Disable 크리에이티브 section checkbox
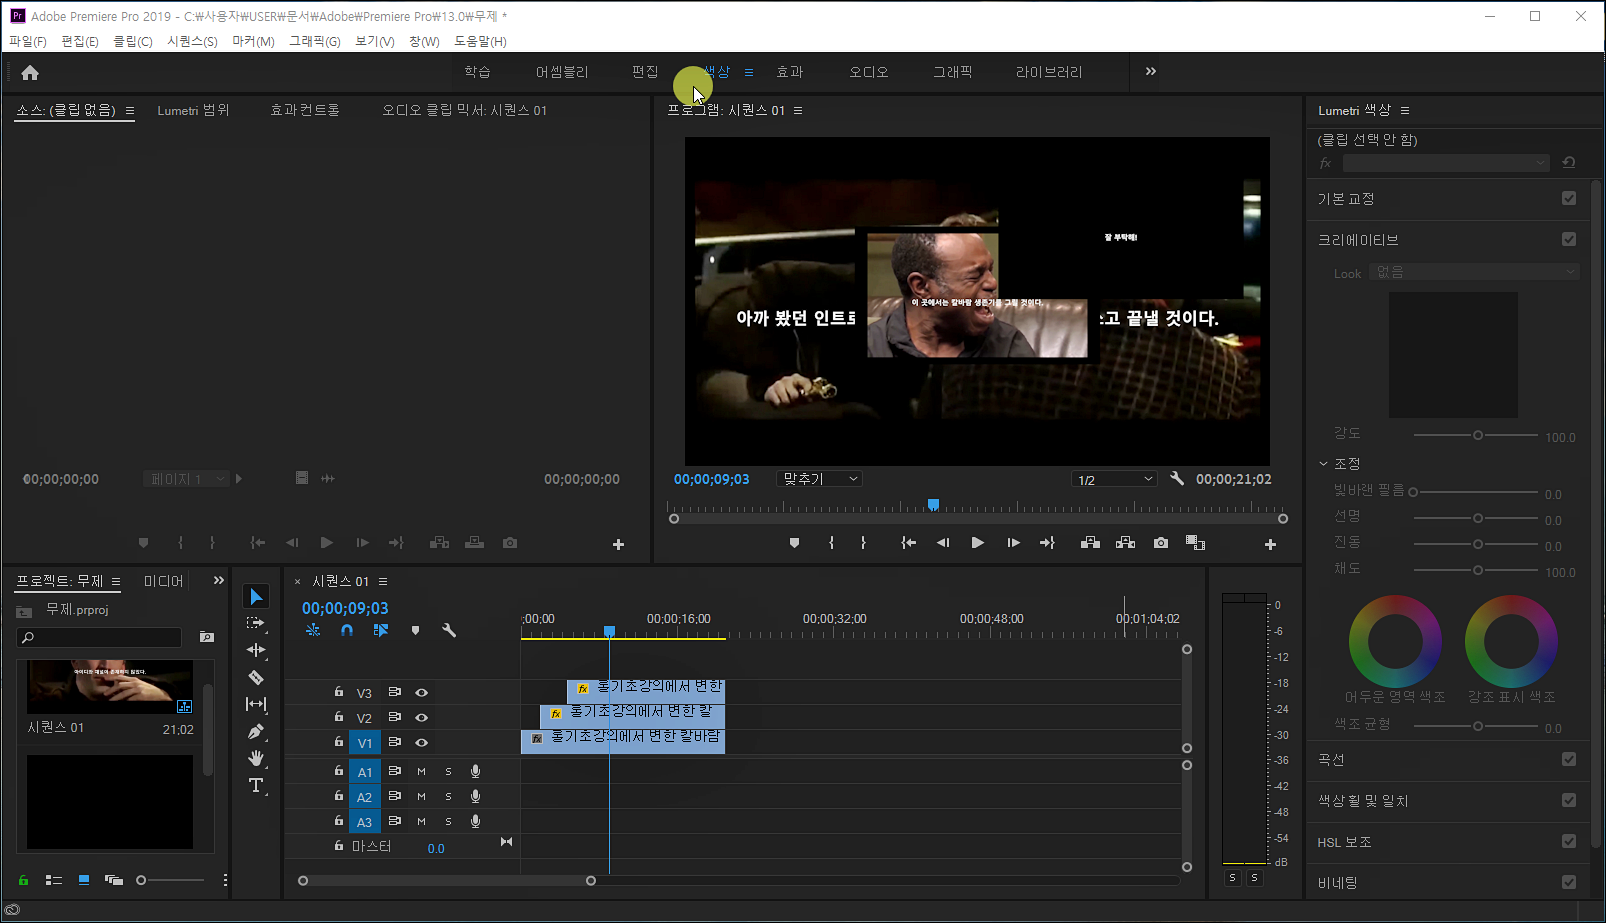 tap(1569, 239)
